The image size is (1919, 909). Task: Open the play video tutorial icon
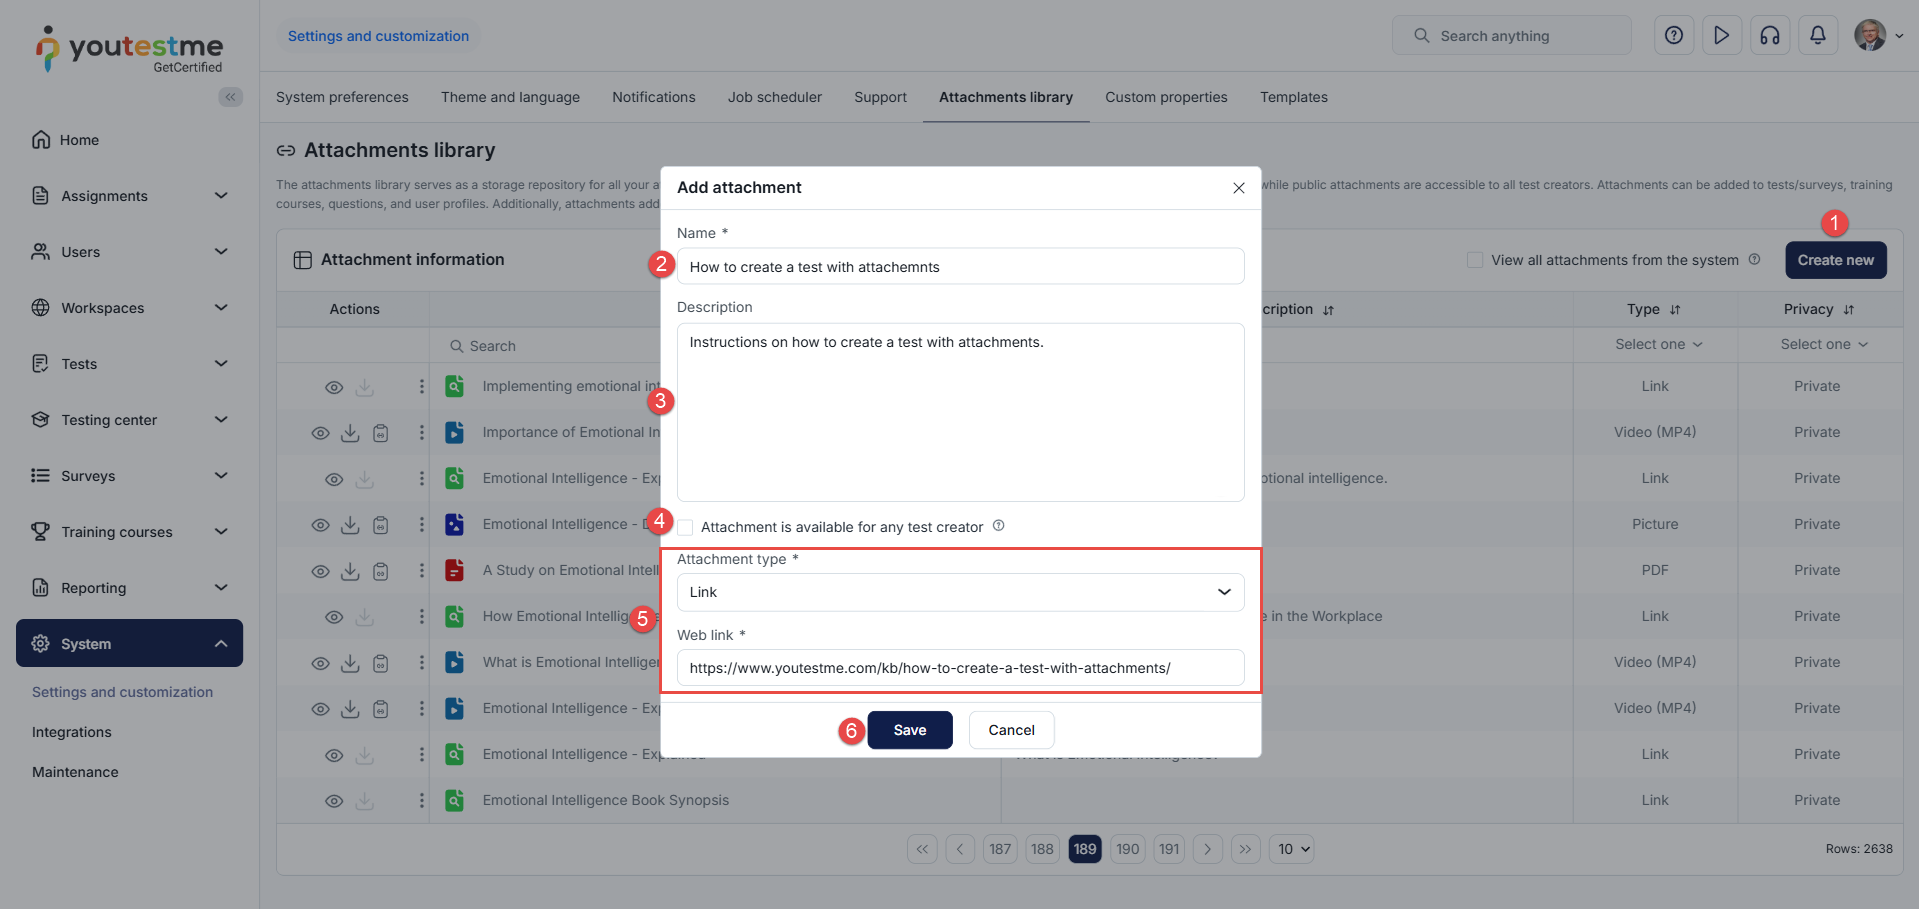click(1721, 36)
